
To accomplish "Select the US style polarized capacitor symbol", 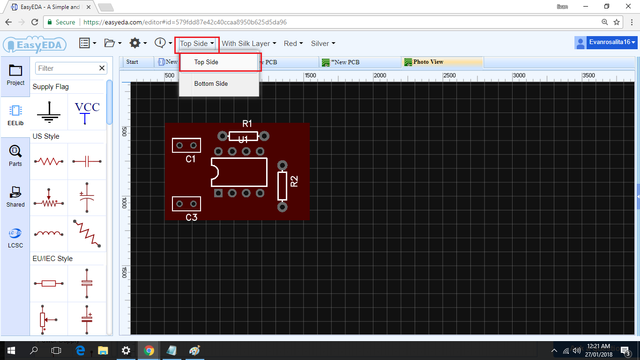I will 87,198.
